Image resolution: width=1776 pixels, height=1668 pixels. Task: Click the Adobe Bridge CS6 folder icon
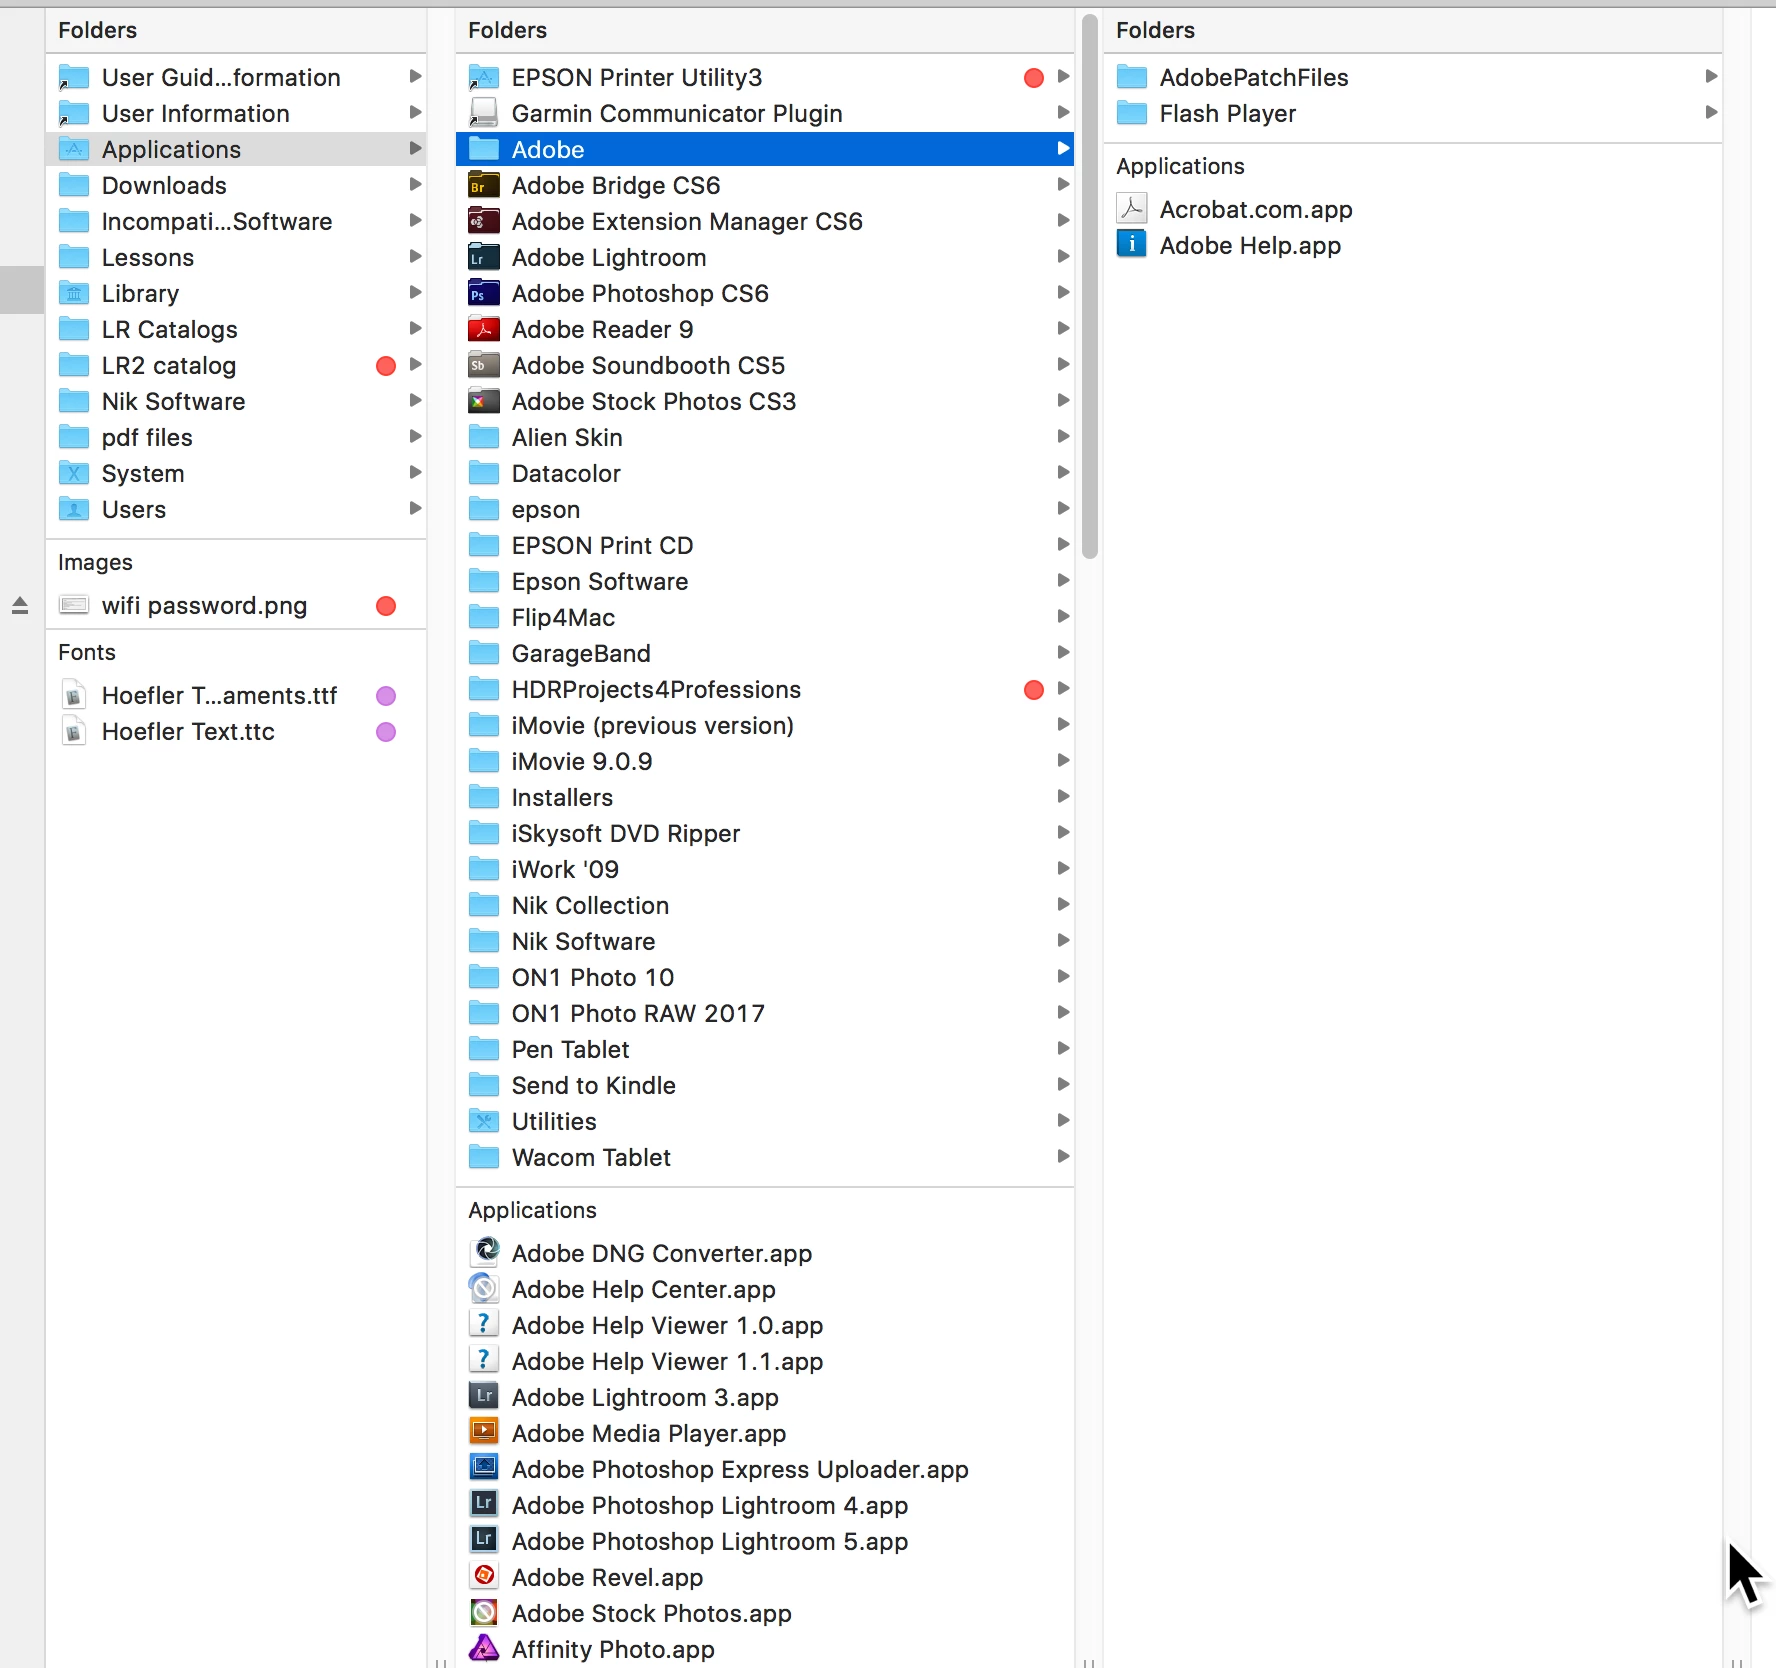pos(484,185)
